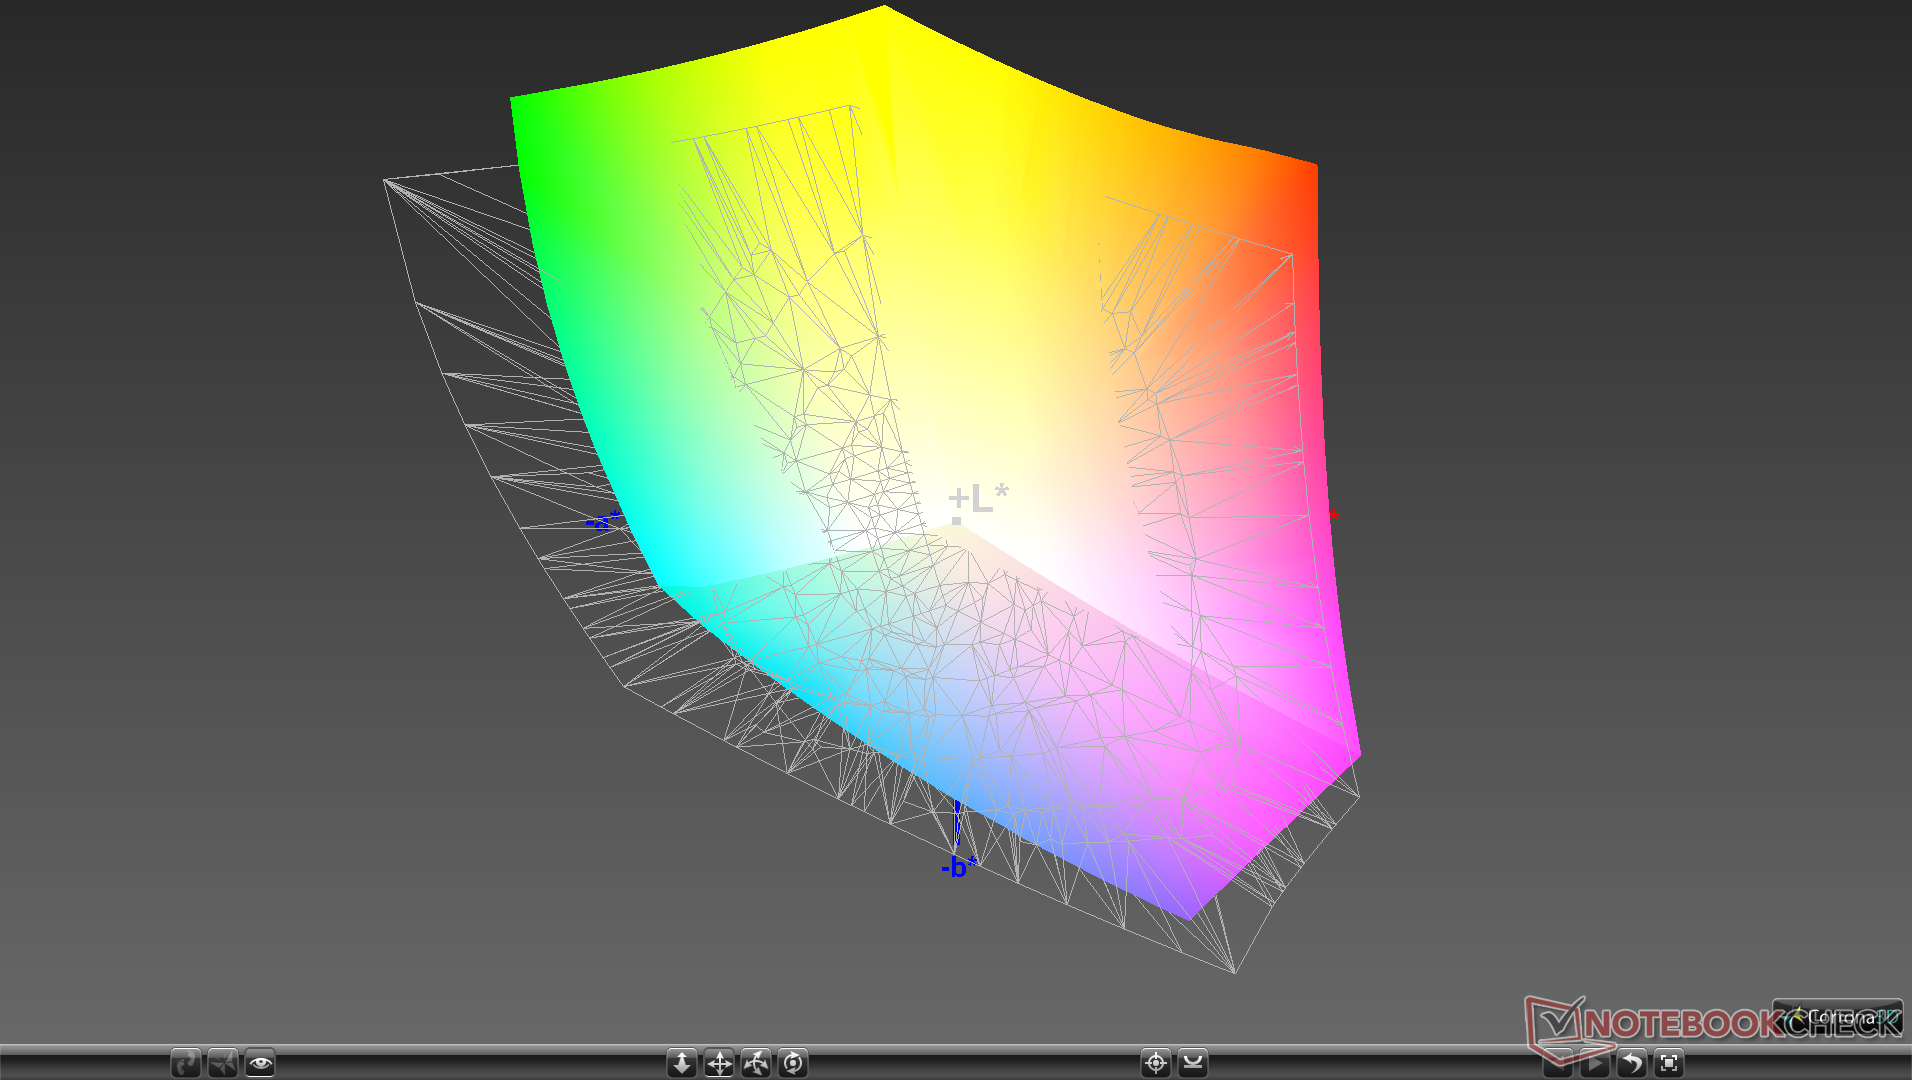
Task: Choose the Roll circular-arrows button
Action: (793, 1062)
